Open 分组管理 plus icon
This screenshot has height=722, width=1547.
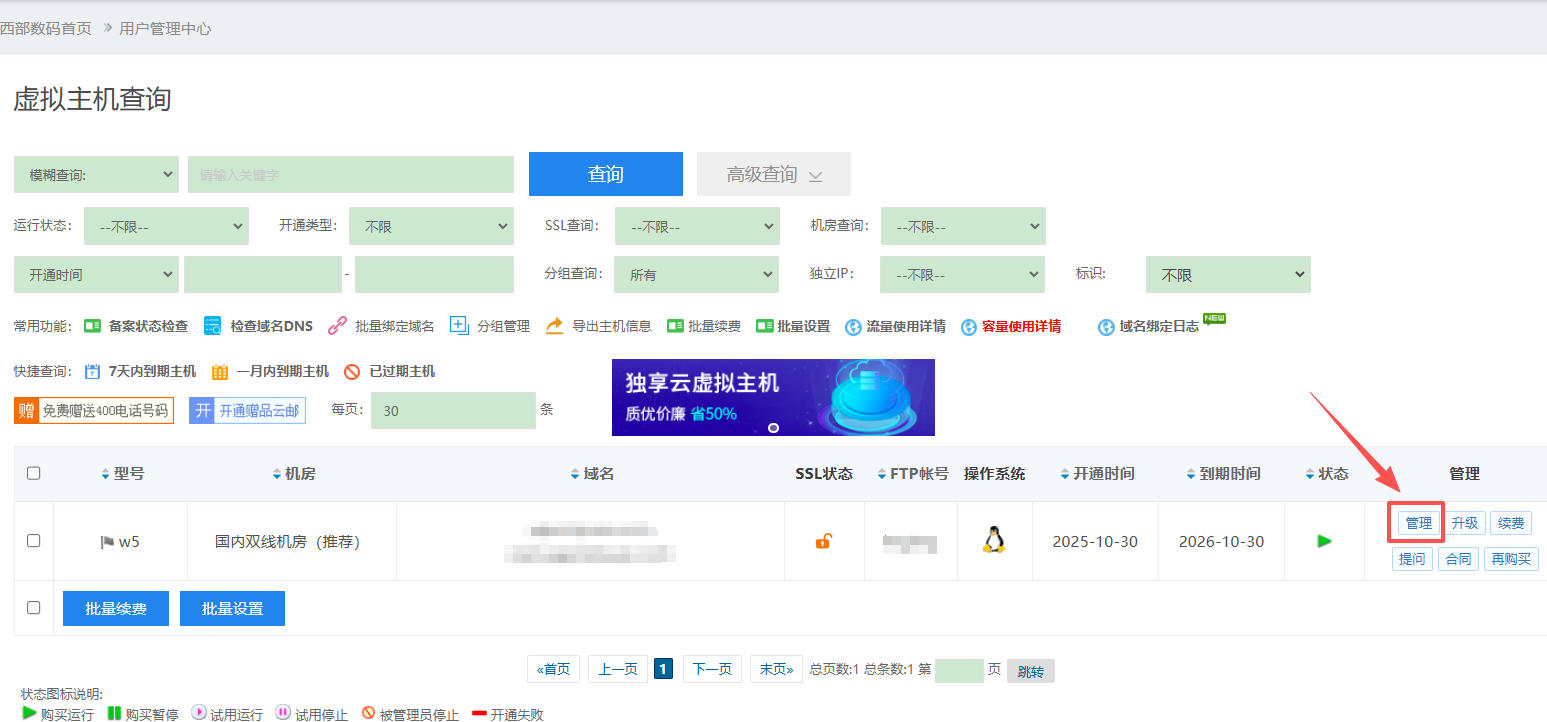(x=459, y=325)
